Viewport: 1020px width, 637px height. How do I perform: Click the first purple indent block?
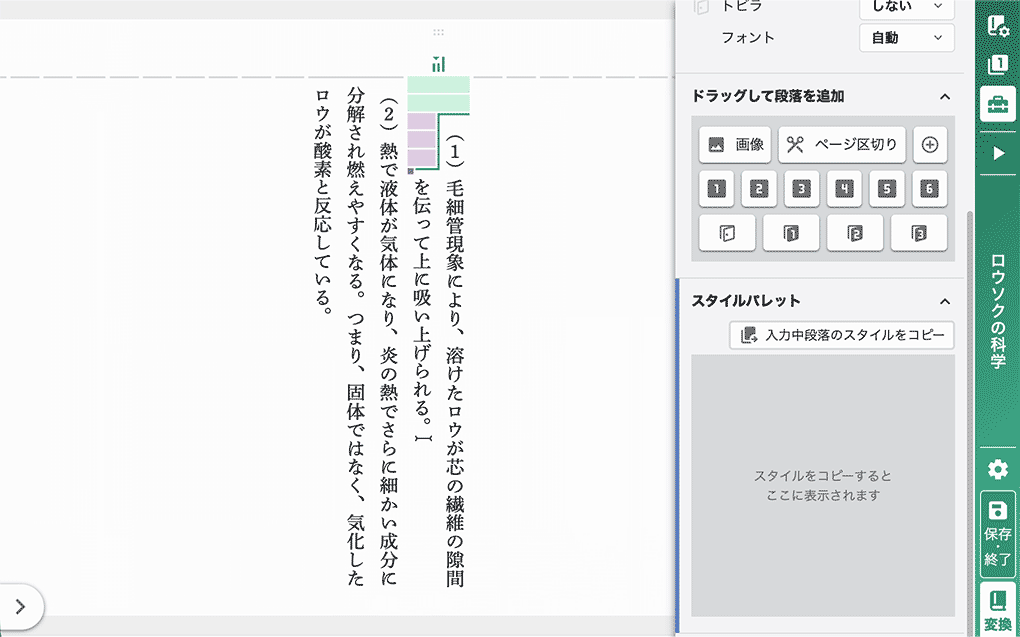422,121
